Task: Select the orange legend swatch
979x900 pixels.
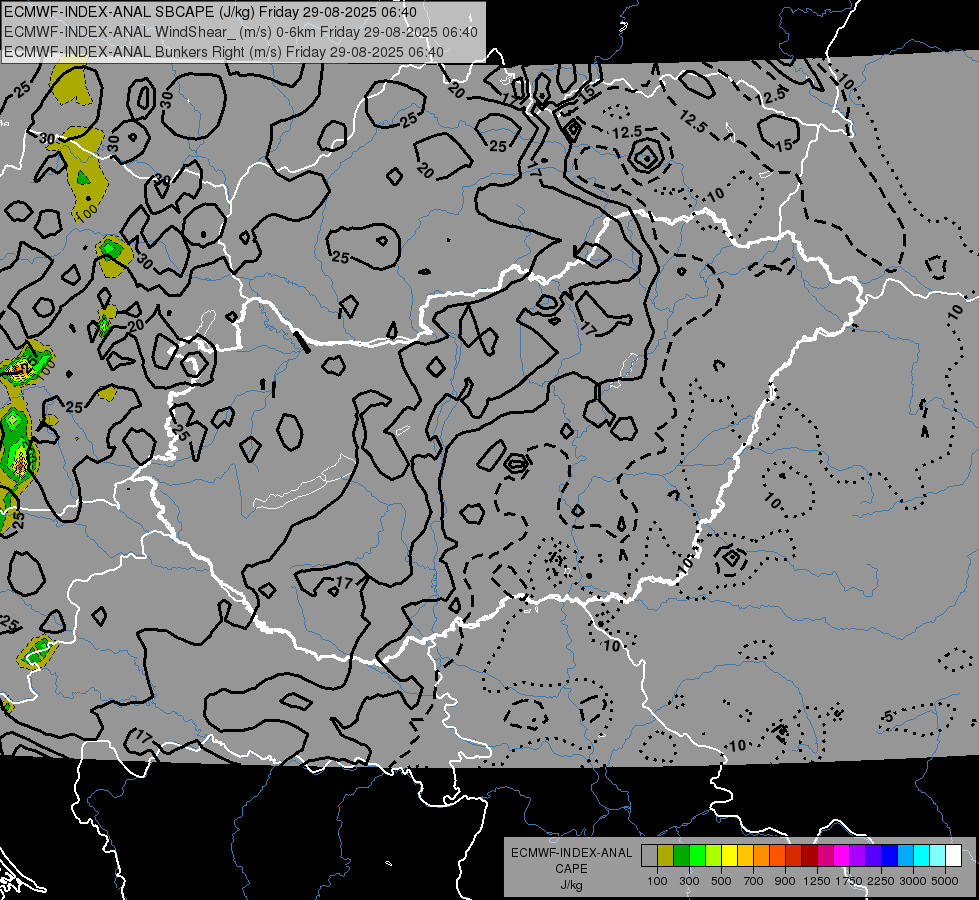Action: point(761,856)
